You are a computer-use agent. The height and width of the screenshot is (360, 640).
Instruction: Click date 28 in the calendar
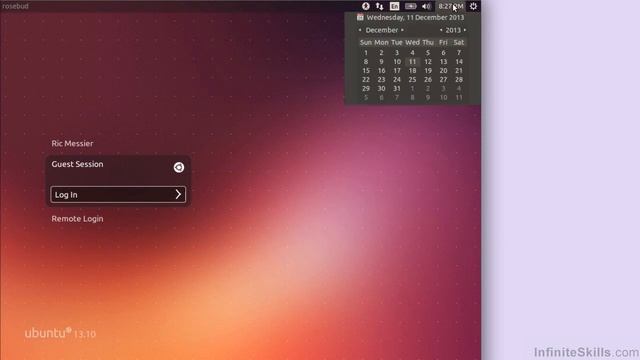pos(459,80)
